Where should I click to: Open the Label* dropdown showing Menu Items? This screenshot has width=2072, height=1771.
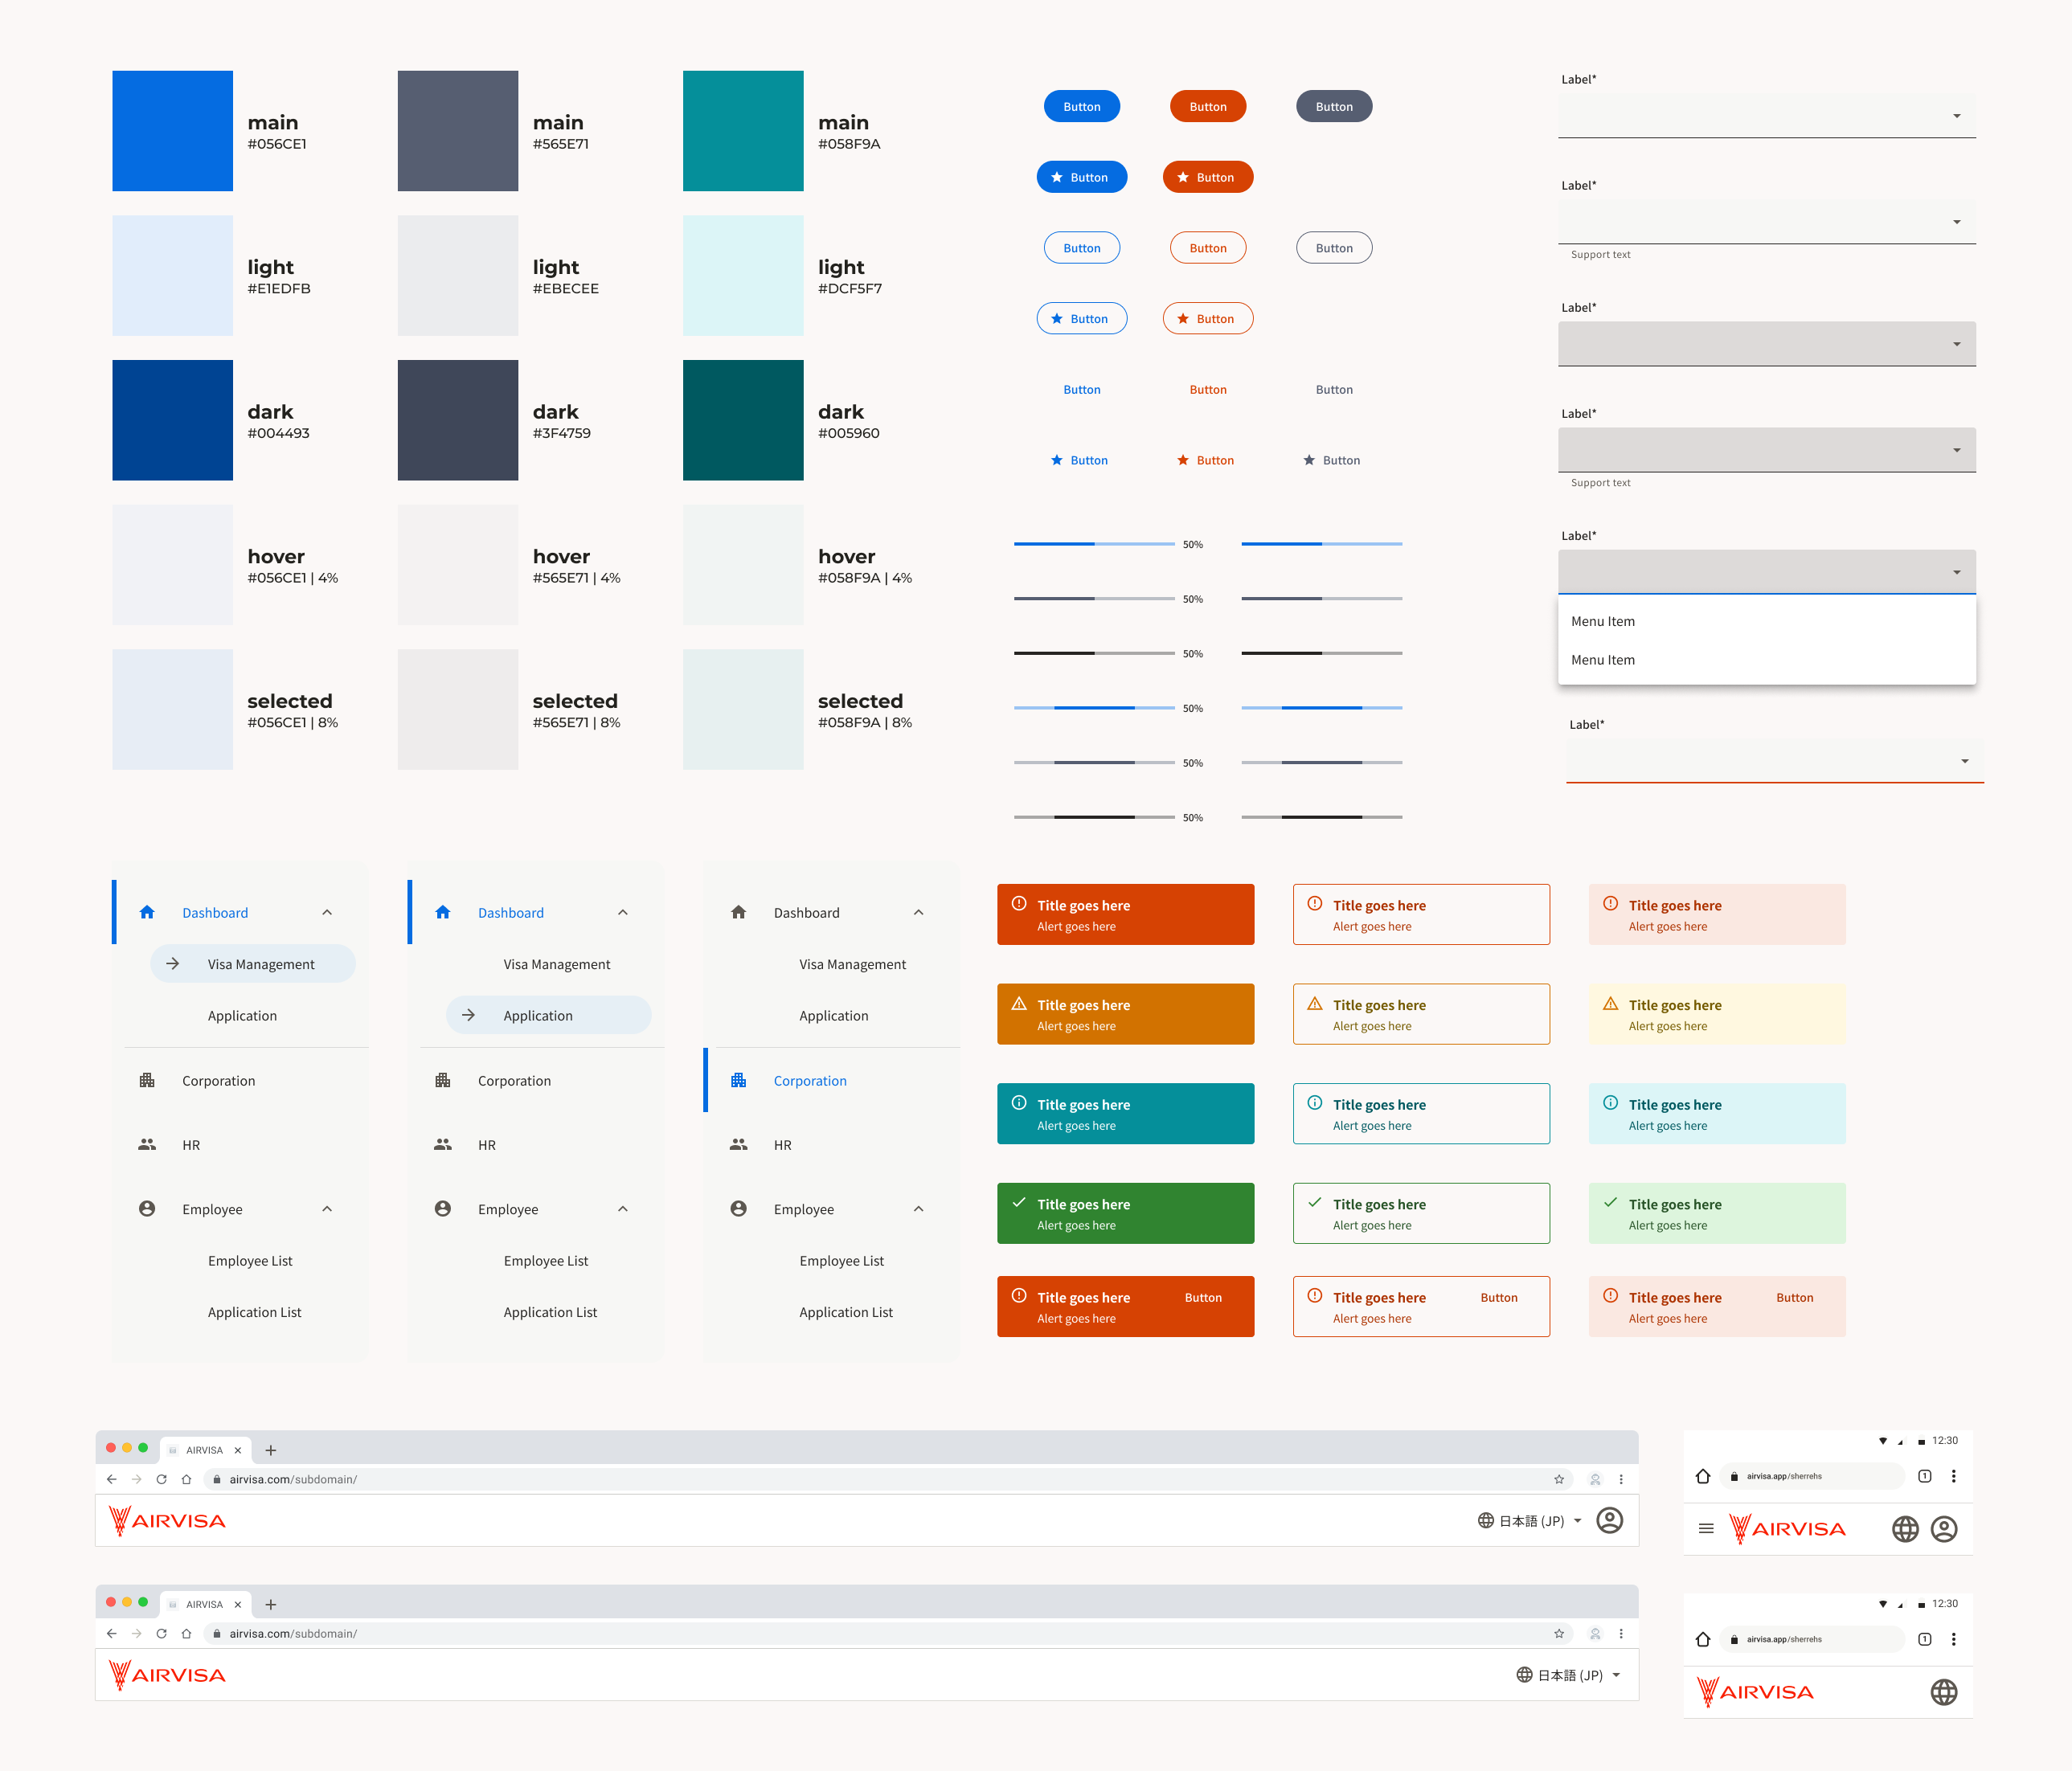click(x=1767, y=571)
